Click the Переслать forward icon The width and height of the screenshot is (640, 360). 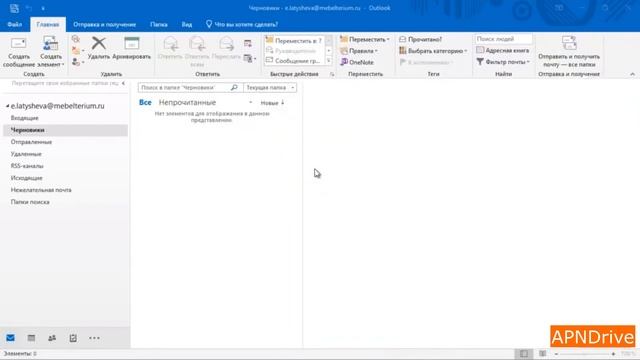226,44
